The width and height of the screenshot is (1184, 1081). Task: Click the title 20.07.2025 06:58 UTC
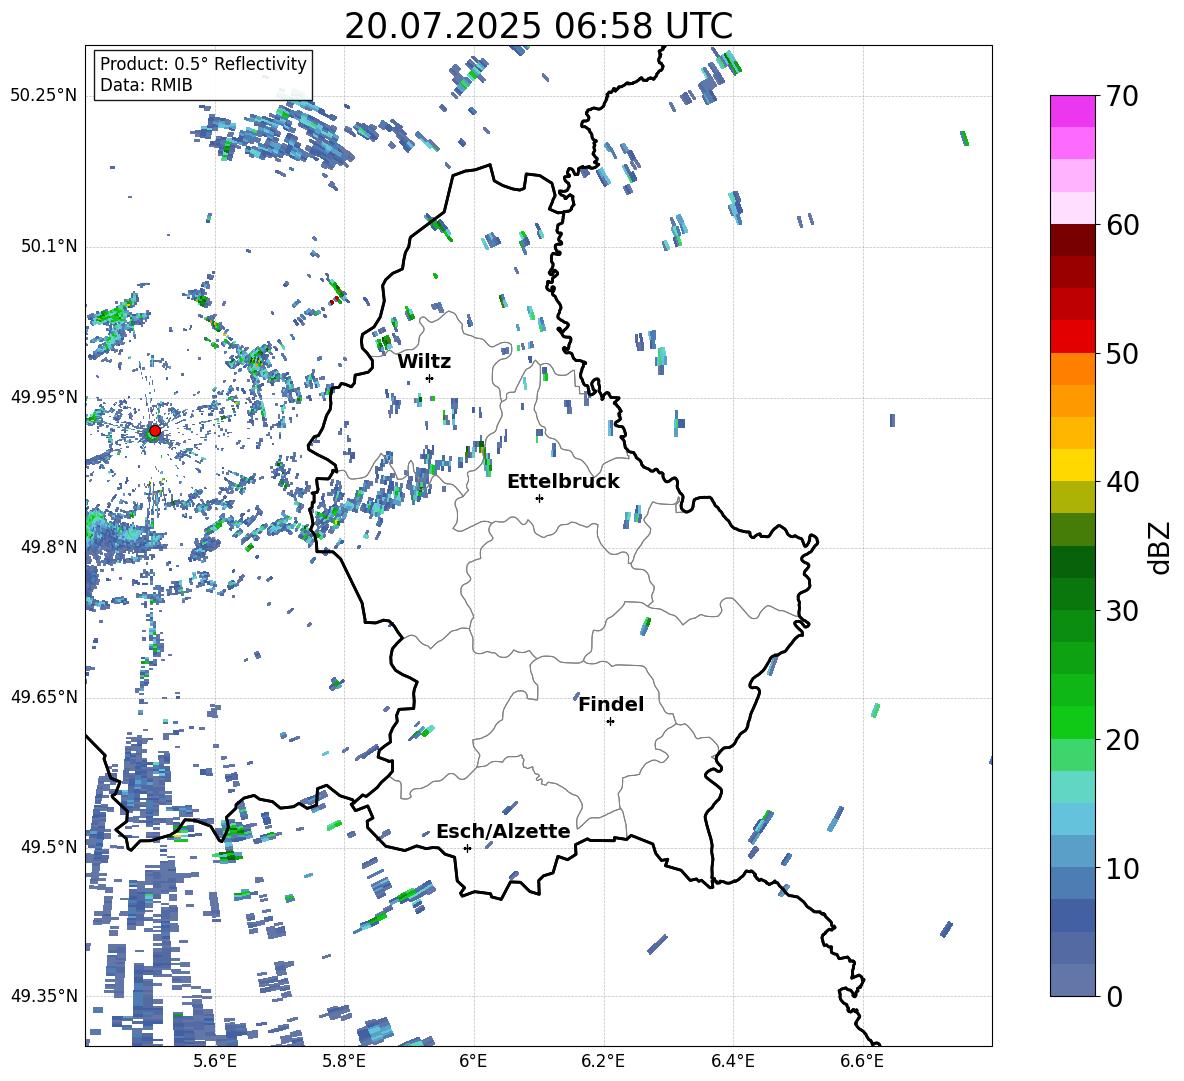point(538,26)
